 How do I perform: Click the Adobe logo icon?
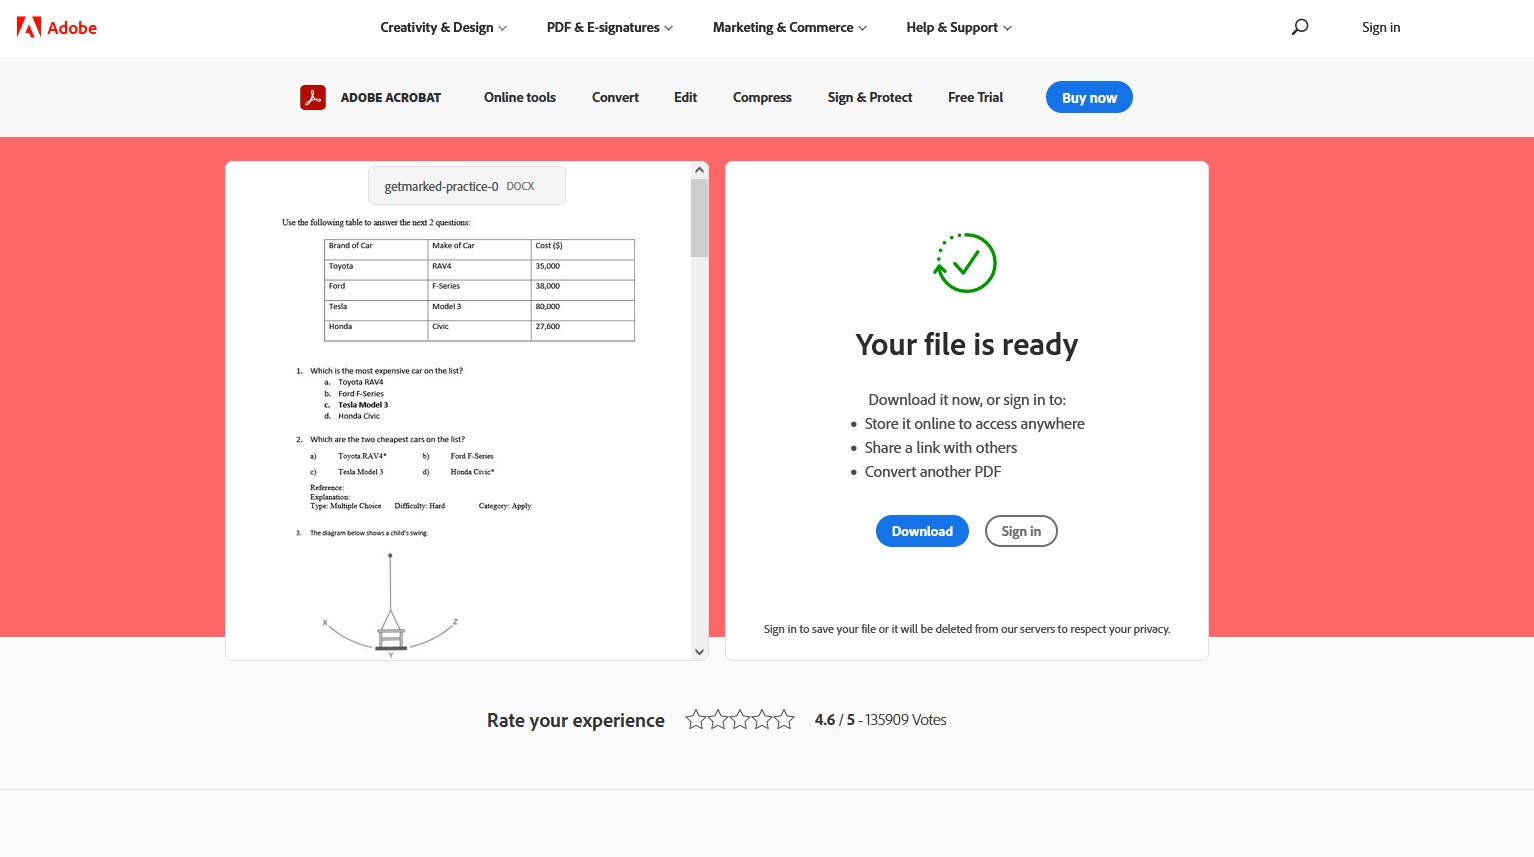29,27
